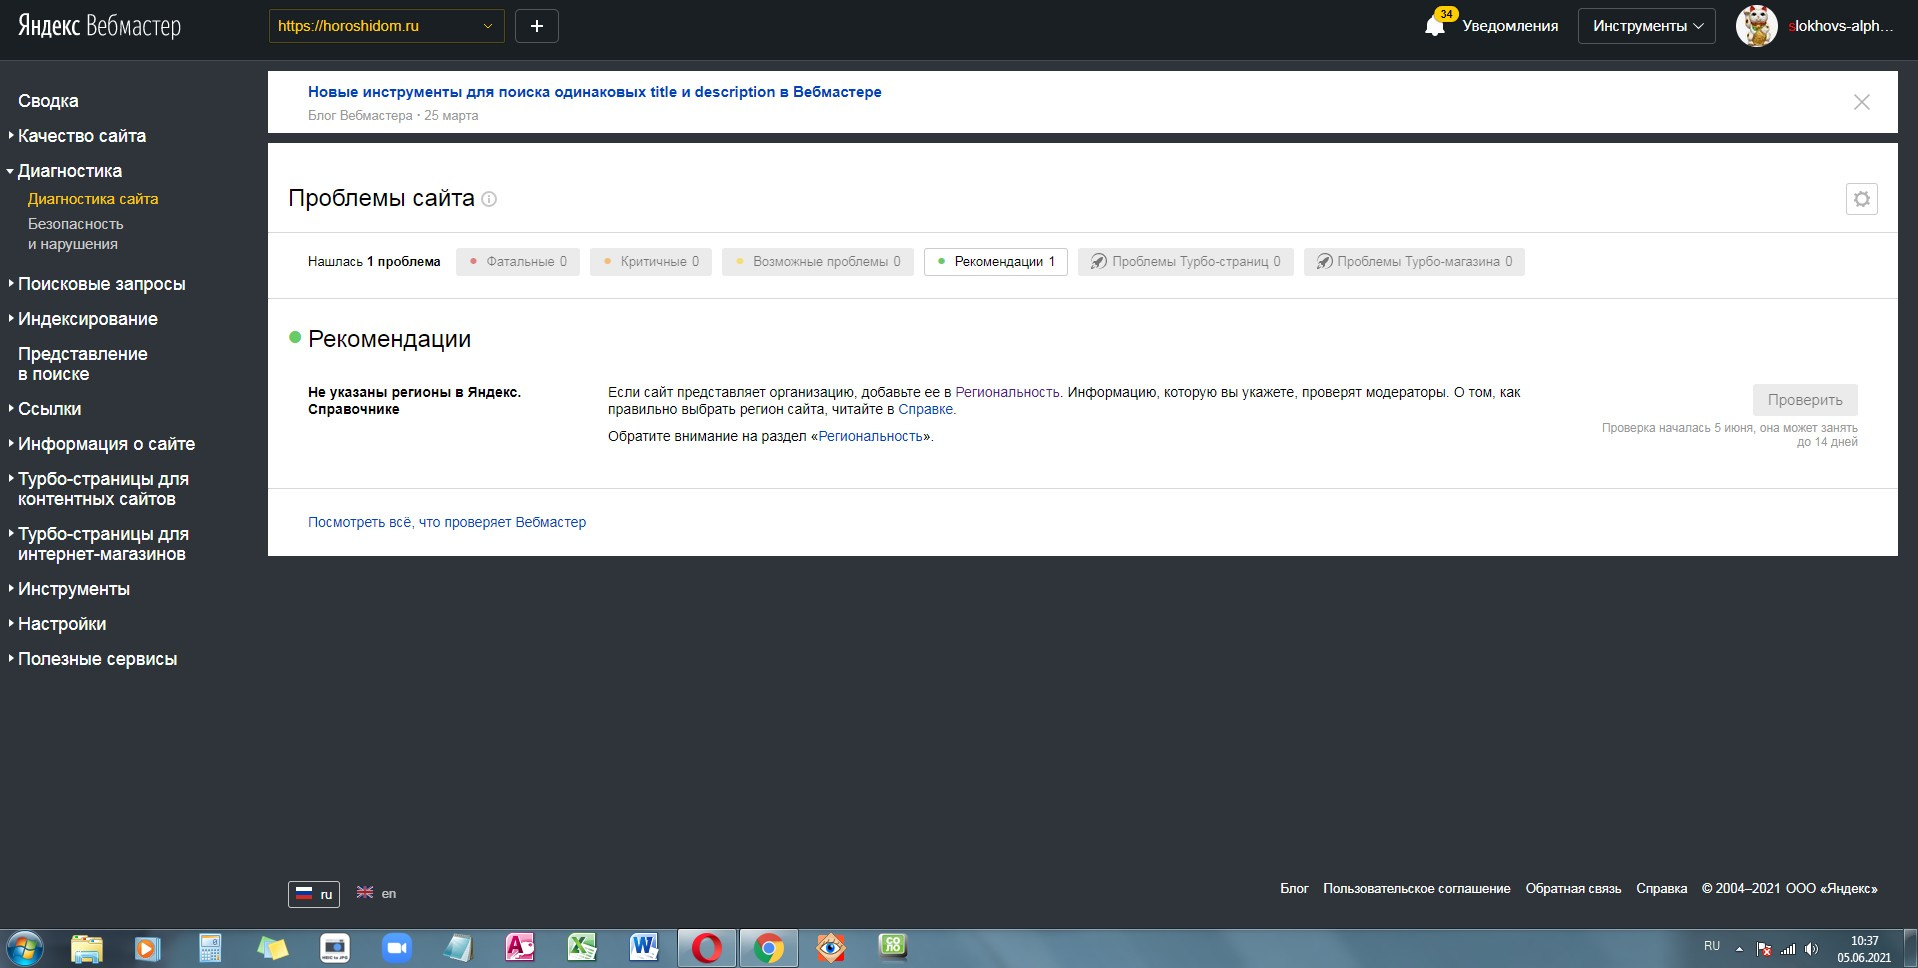Click the network signal tray icon
This screenshot has width=1918, height=968.
[1788, 949]
